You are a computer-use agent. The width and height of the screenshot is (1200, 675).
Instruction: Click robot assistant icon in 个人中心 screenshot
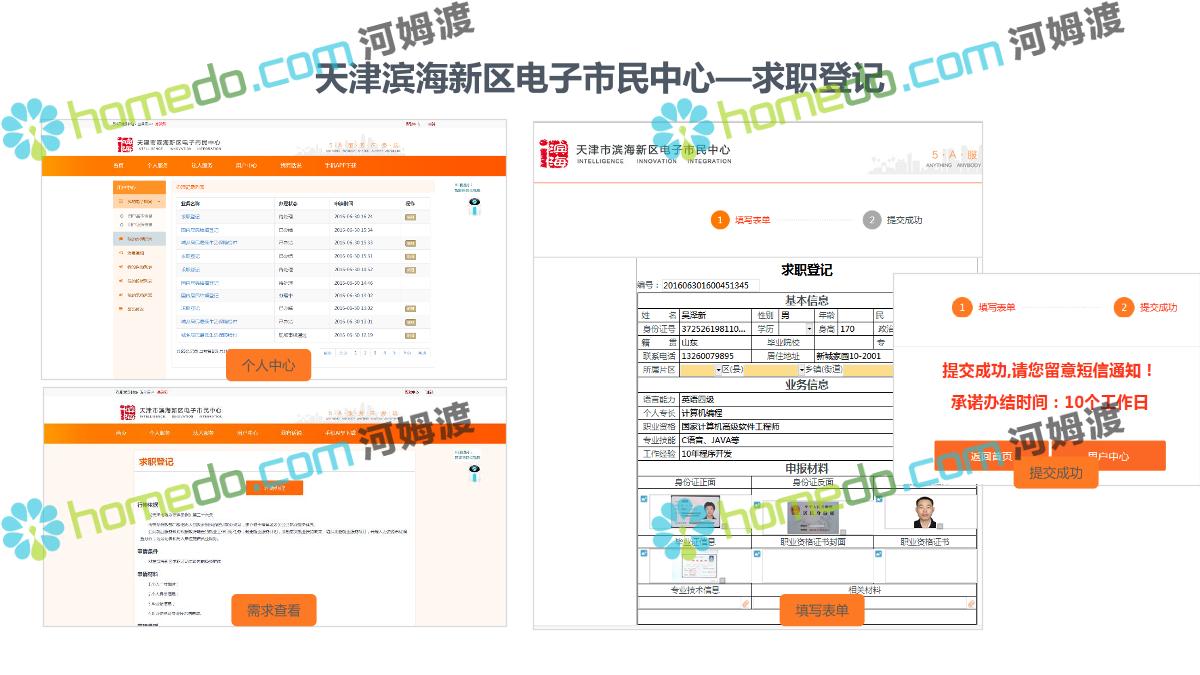coord(474,206)
